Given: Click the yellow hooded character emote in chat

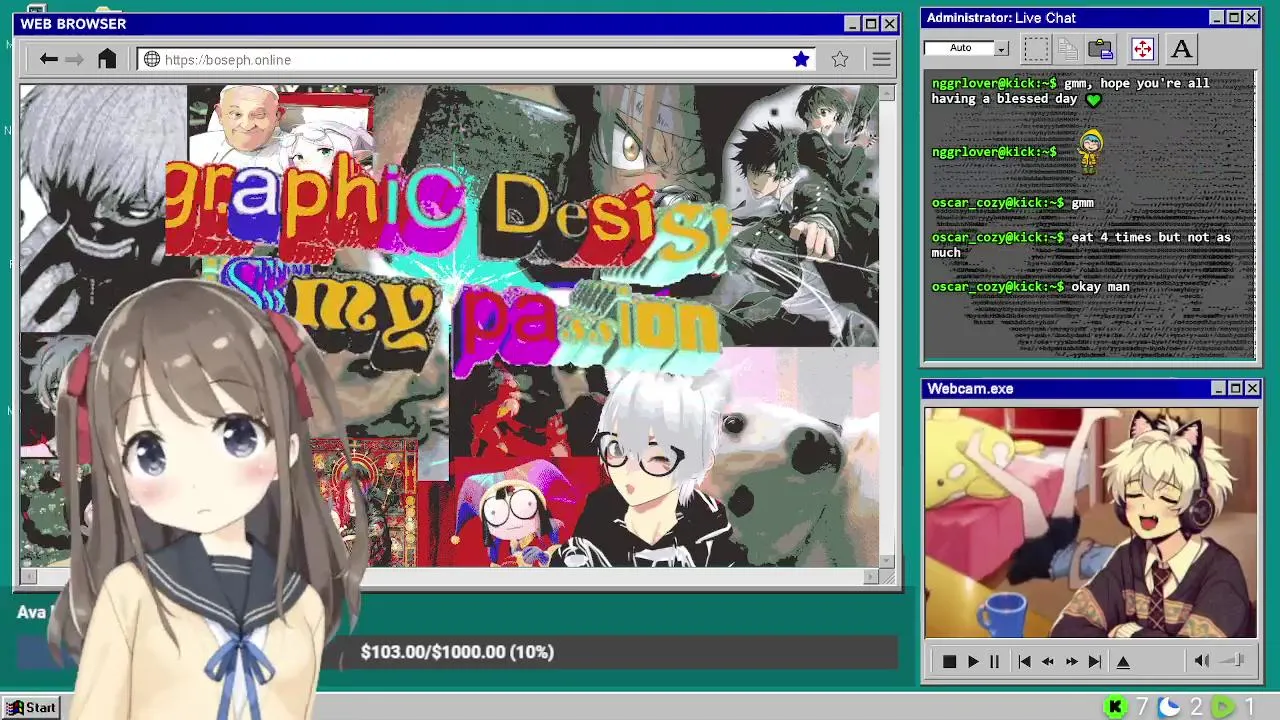Looking at the screenshot, I should (1090, 151).
